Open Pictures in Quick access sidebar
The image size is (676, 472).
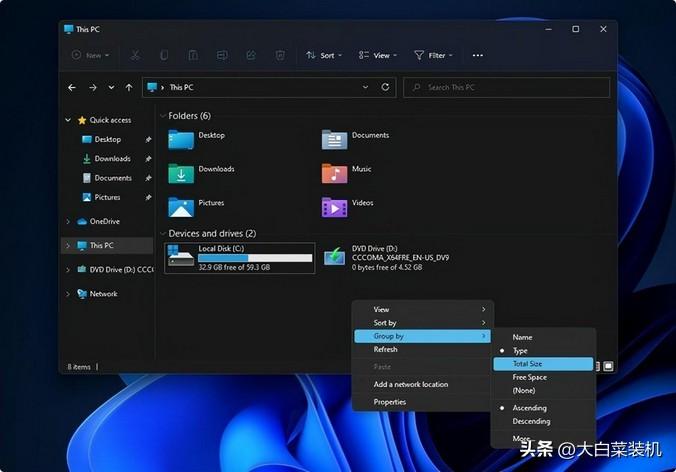tap(107, 197)
